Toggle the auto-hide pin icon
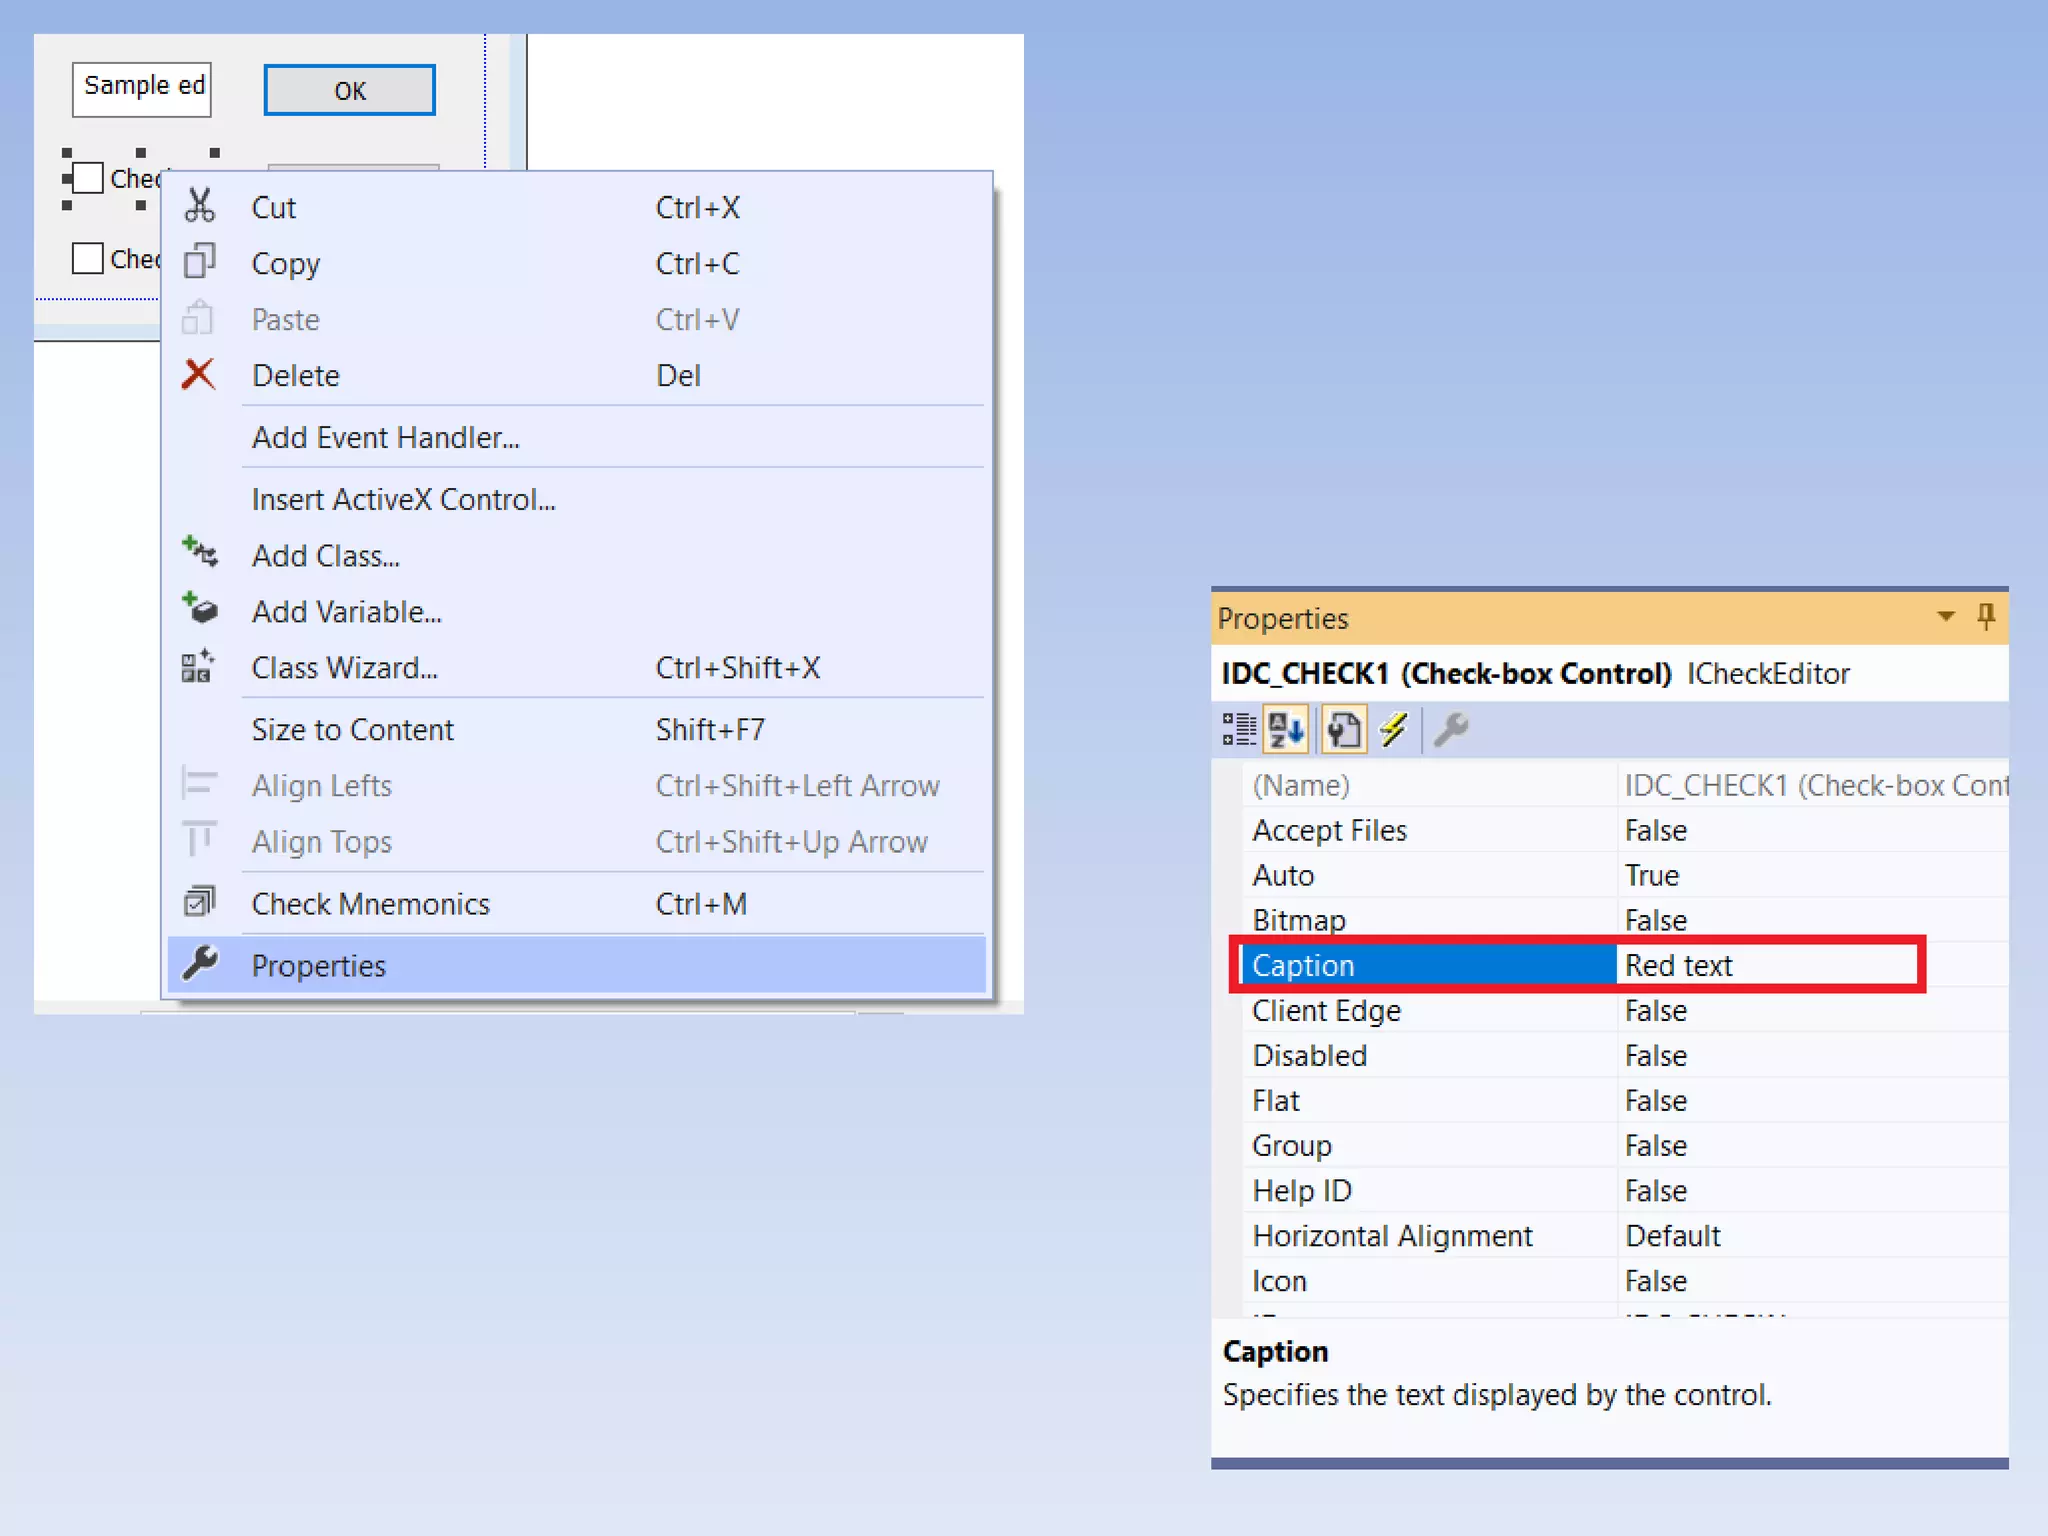Screen dimensions: 2048x1536 1986,616
